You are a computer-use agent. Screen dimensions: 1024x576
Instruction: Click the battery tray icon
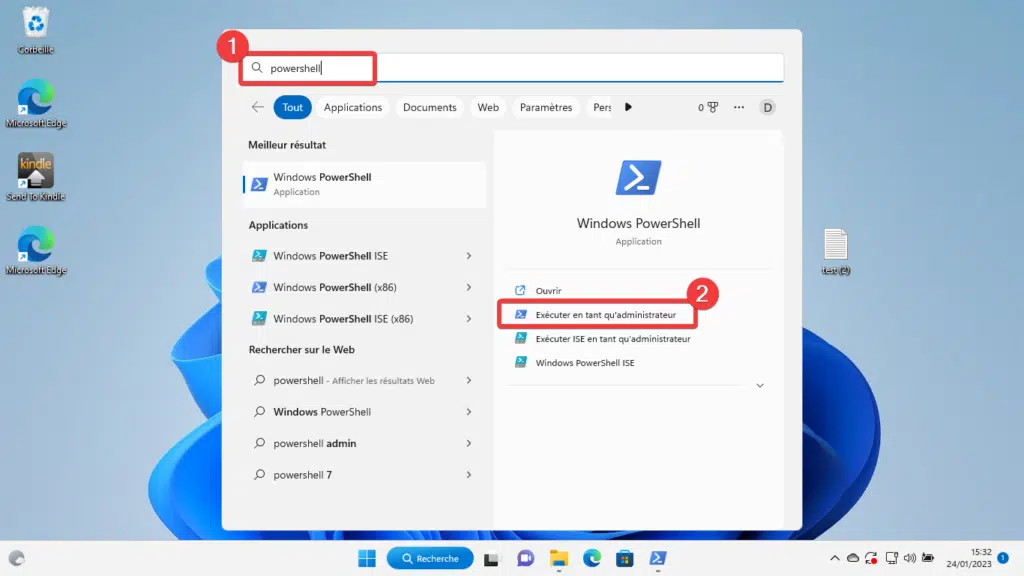point(928,558)
